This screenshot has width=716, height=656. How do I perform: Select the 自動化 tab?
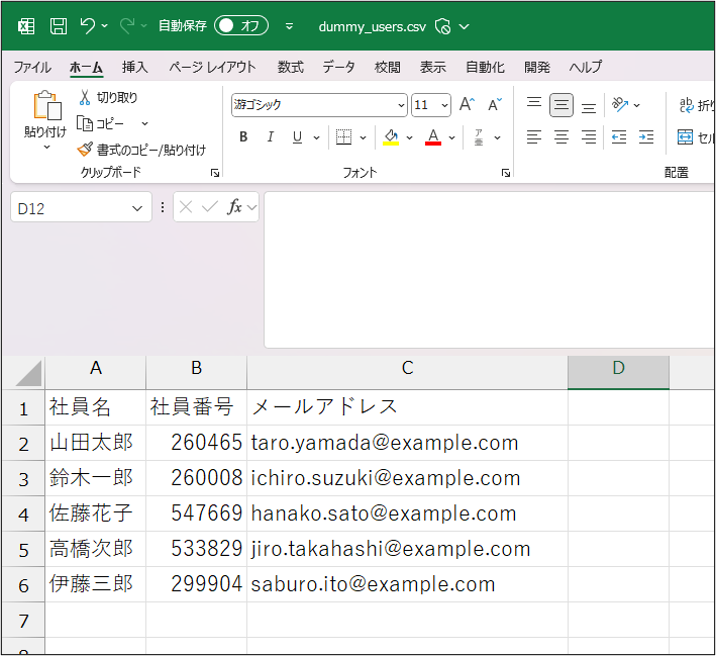(x=485, y=67)
